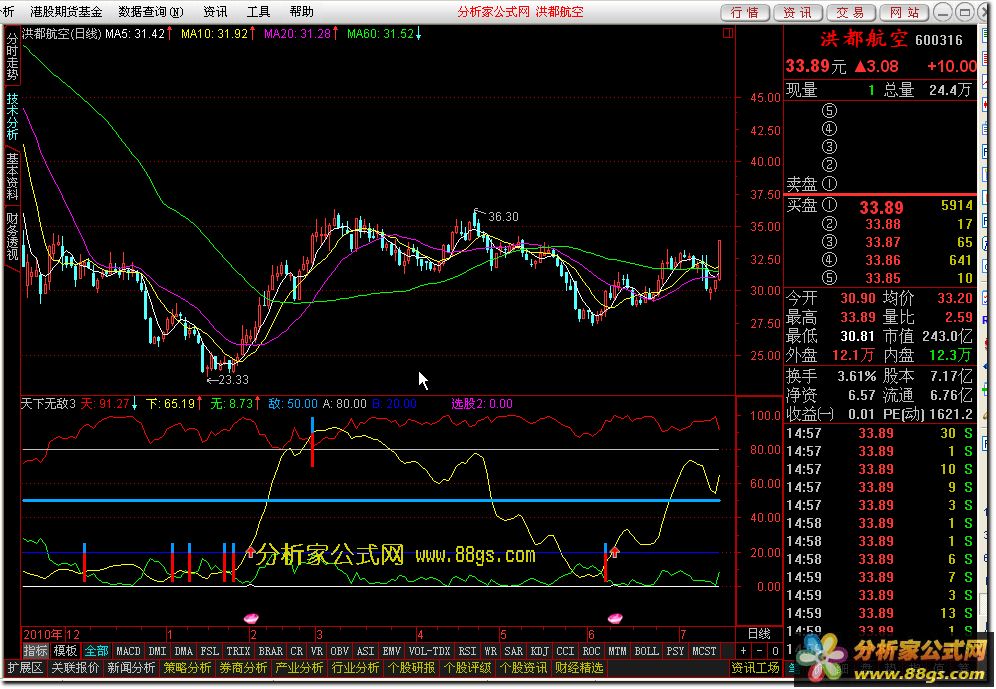Open the 新闻分析 bottom tab

(131, 668)
